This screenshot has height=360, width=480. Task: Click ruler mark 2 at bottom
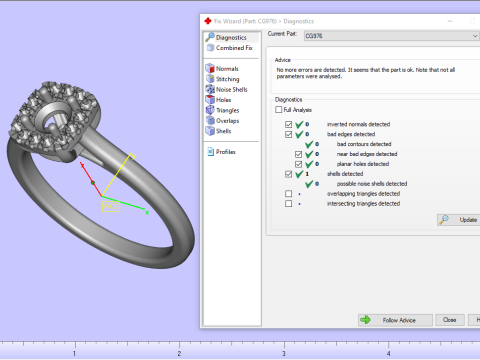179,354
